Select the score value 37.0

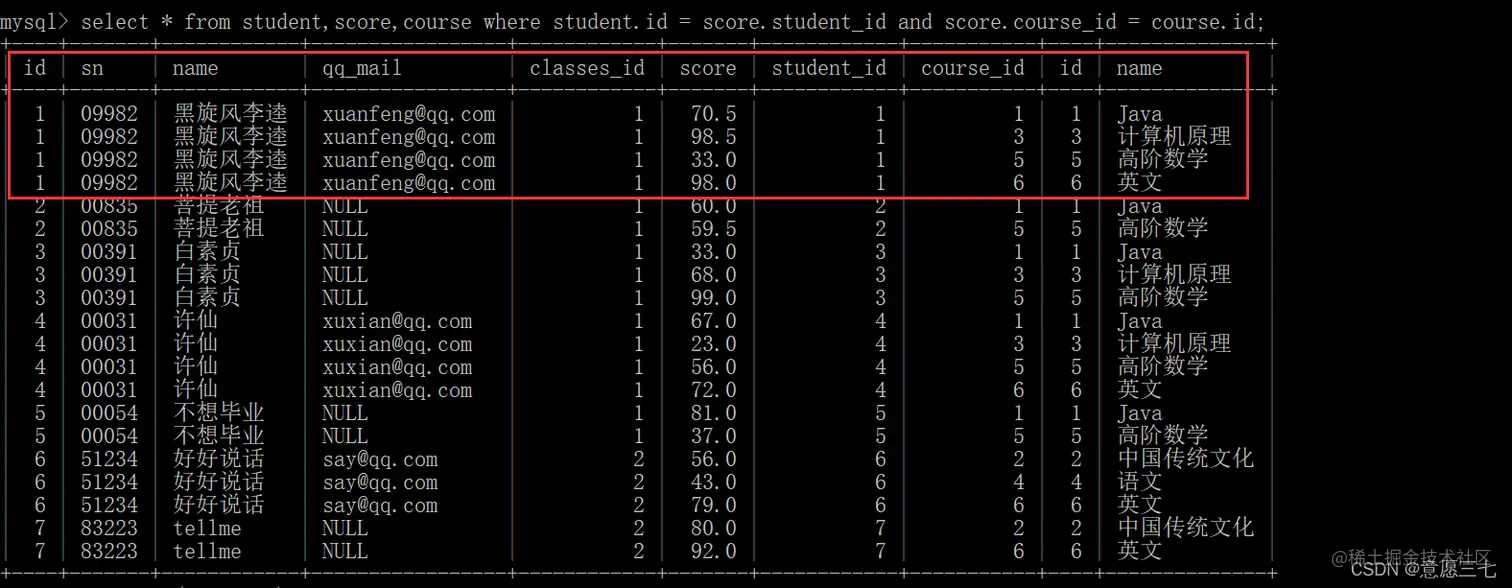[714, 436]
